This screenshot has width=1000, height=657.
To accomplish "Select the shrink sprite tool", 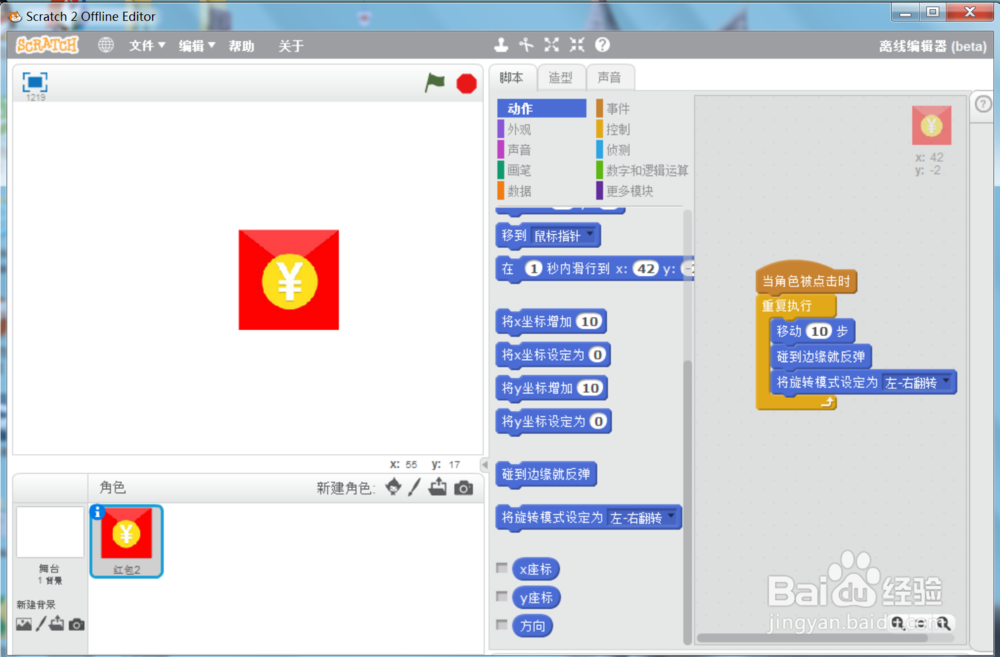I will click(576, 45).
